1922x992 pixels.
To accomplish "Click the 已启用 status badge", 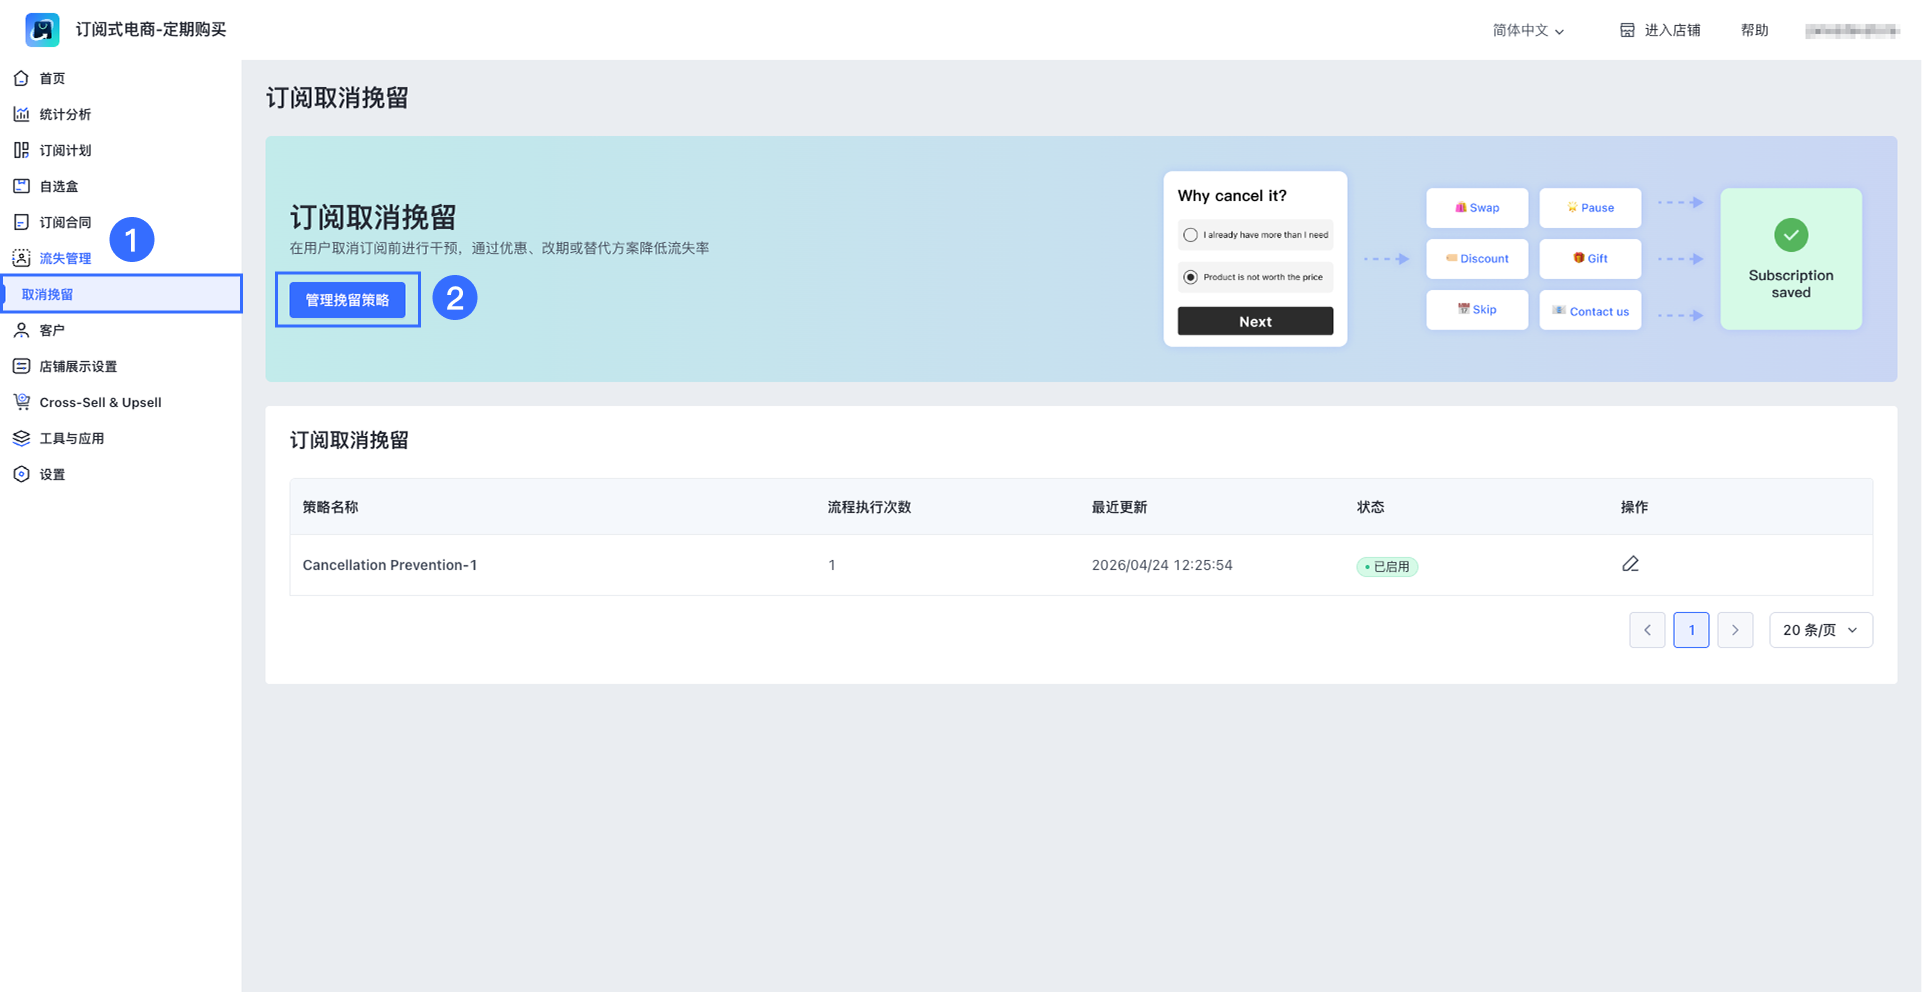I will pyautogui.click(x=1387, y=566).
